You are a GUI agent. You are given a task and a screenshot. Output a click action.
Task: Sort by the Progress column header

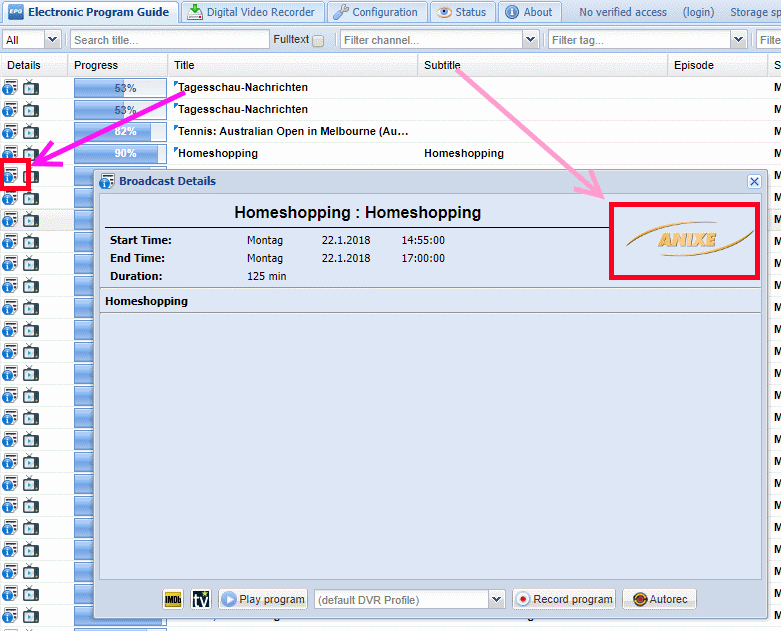click(118, 65)
